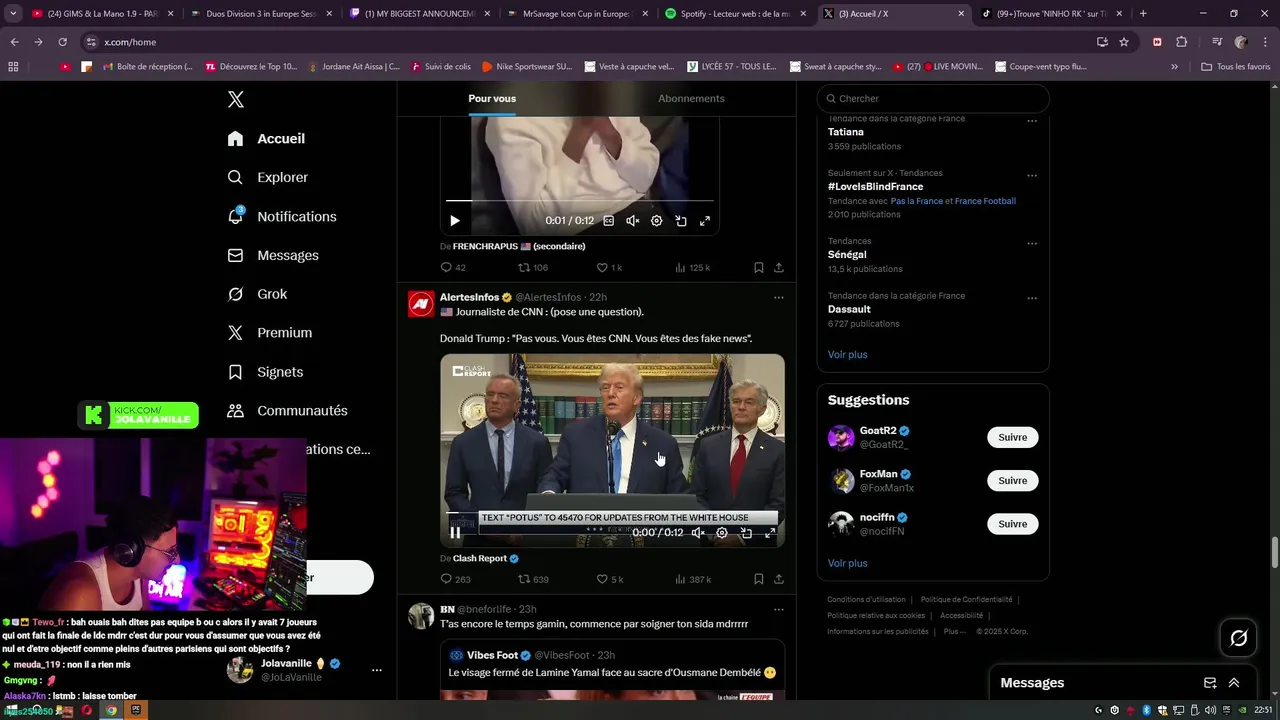
Task: Make the FRENCHRAPUS video fullscreen
Action: click(x=705, y=221)
